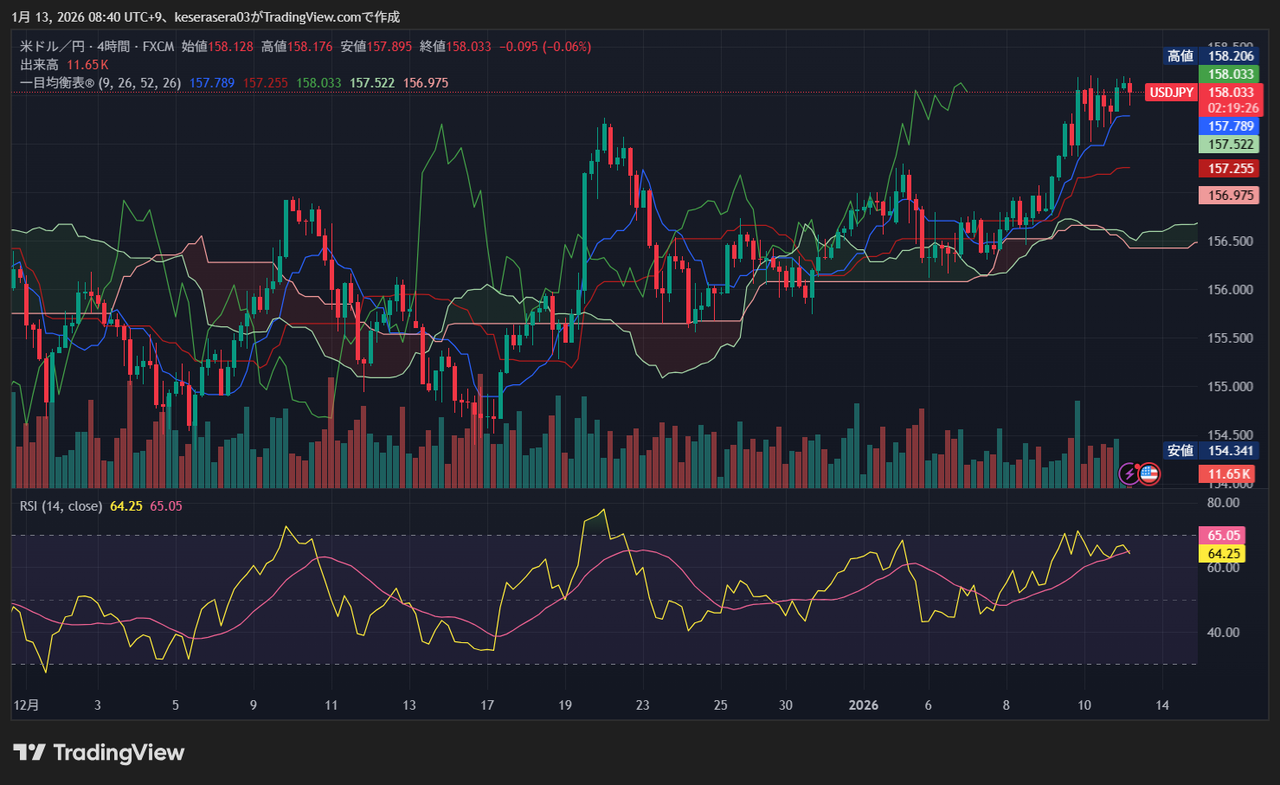Image resolution: width=1280 pixels, height=785 pixels.
Task: Click the 14 date label on the time axis
Action: click(1162, 705)
